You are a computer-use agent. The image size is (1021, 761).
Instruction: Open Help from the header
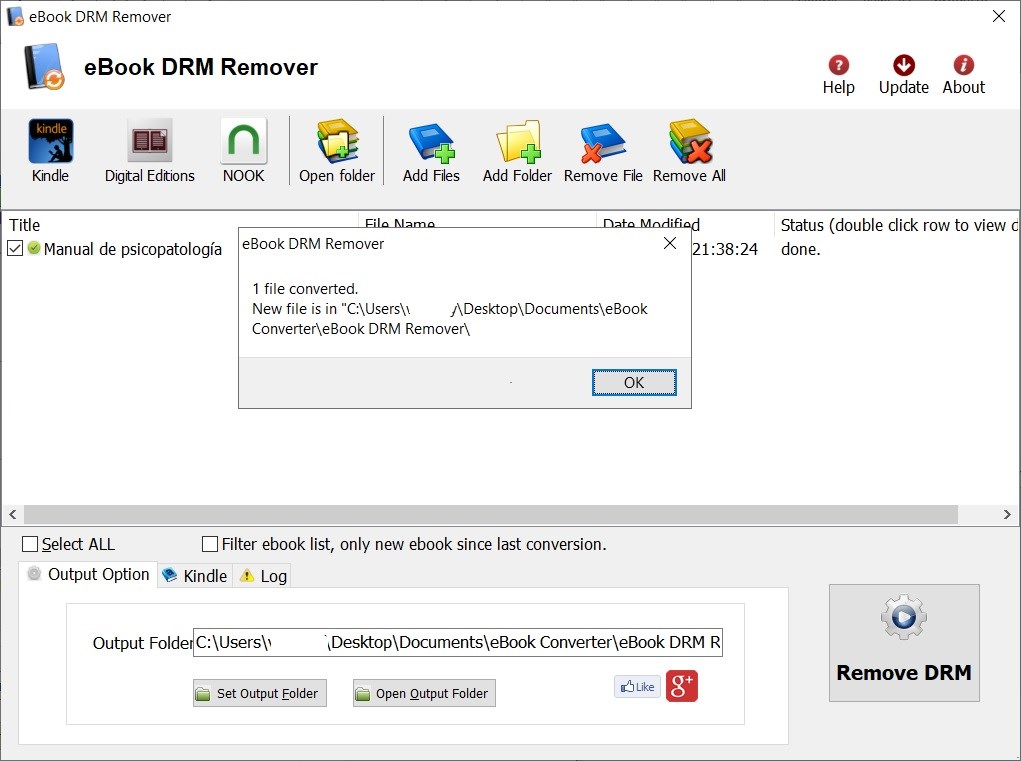pyautogui.click(x=839, y=65)
